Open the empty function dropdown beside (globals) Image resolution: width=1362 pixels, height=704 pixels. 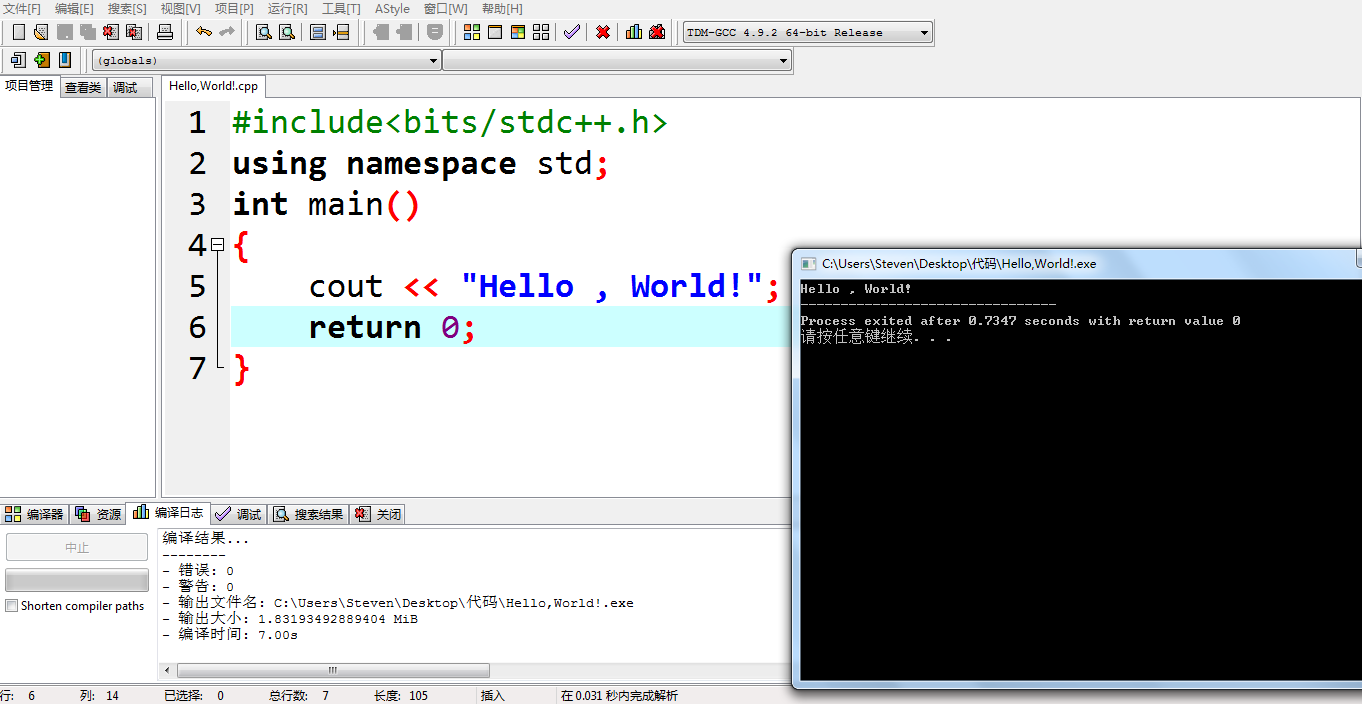click(x=616, y=61)
